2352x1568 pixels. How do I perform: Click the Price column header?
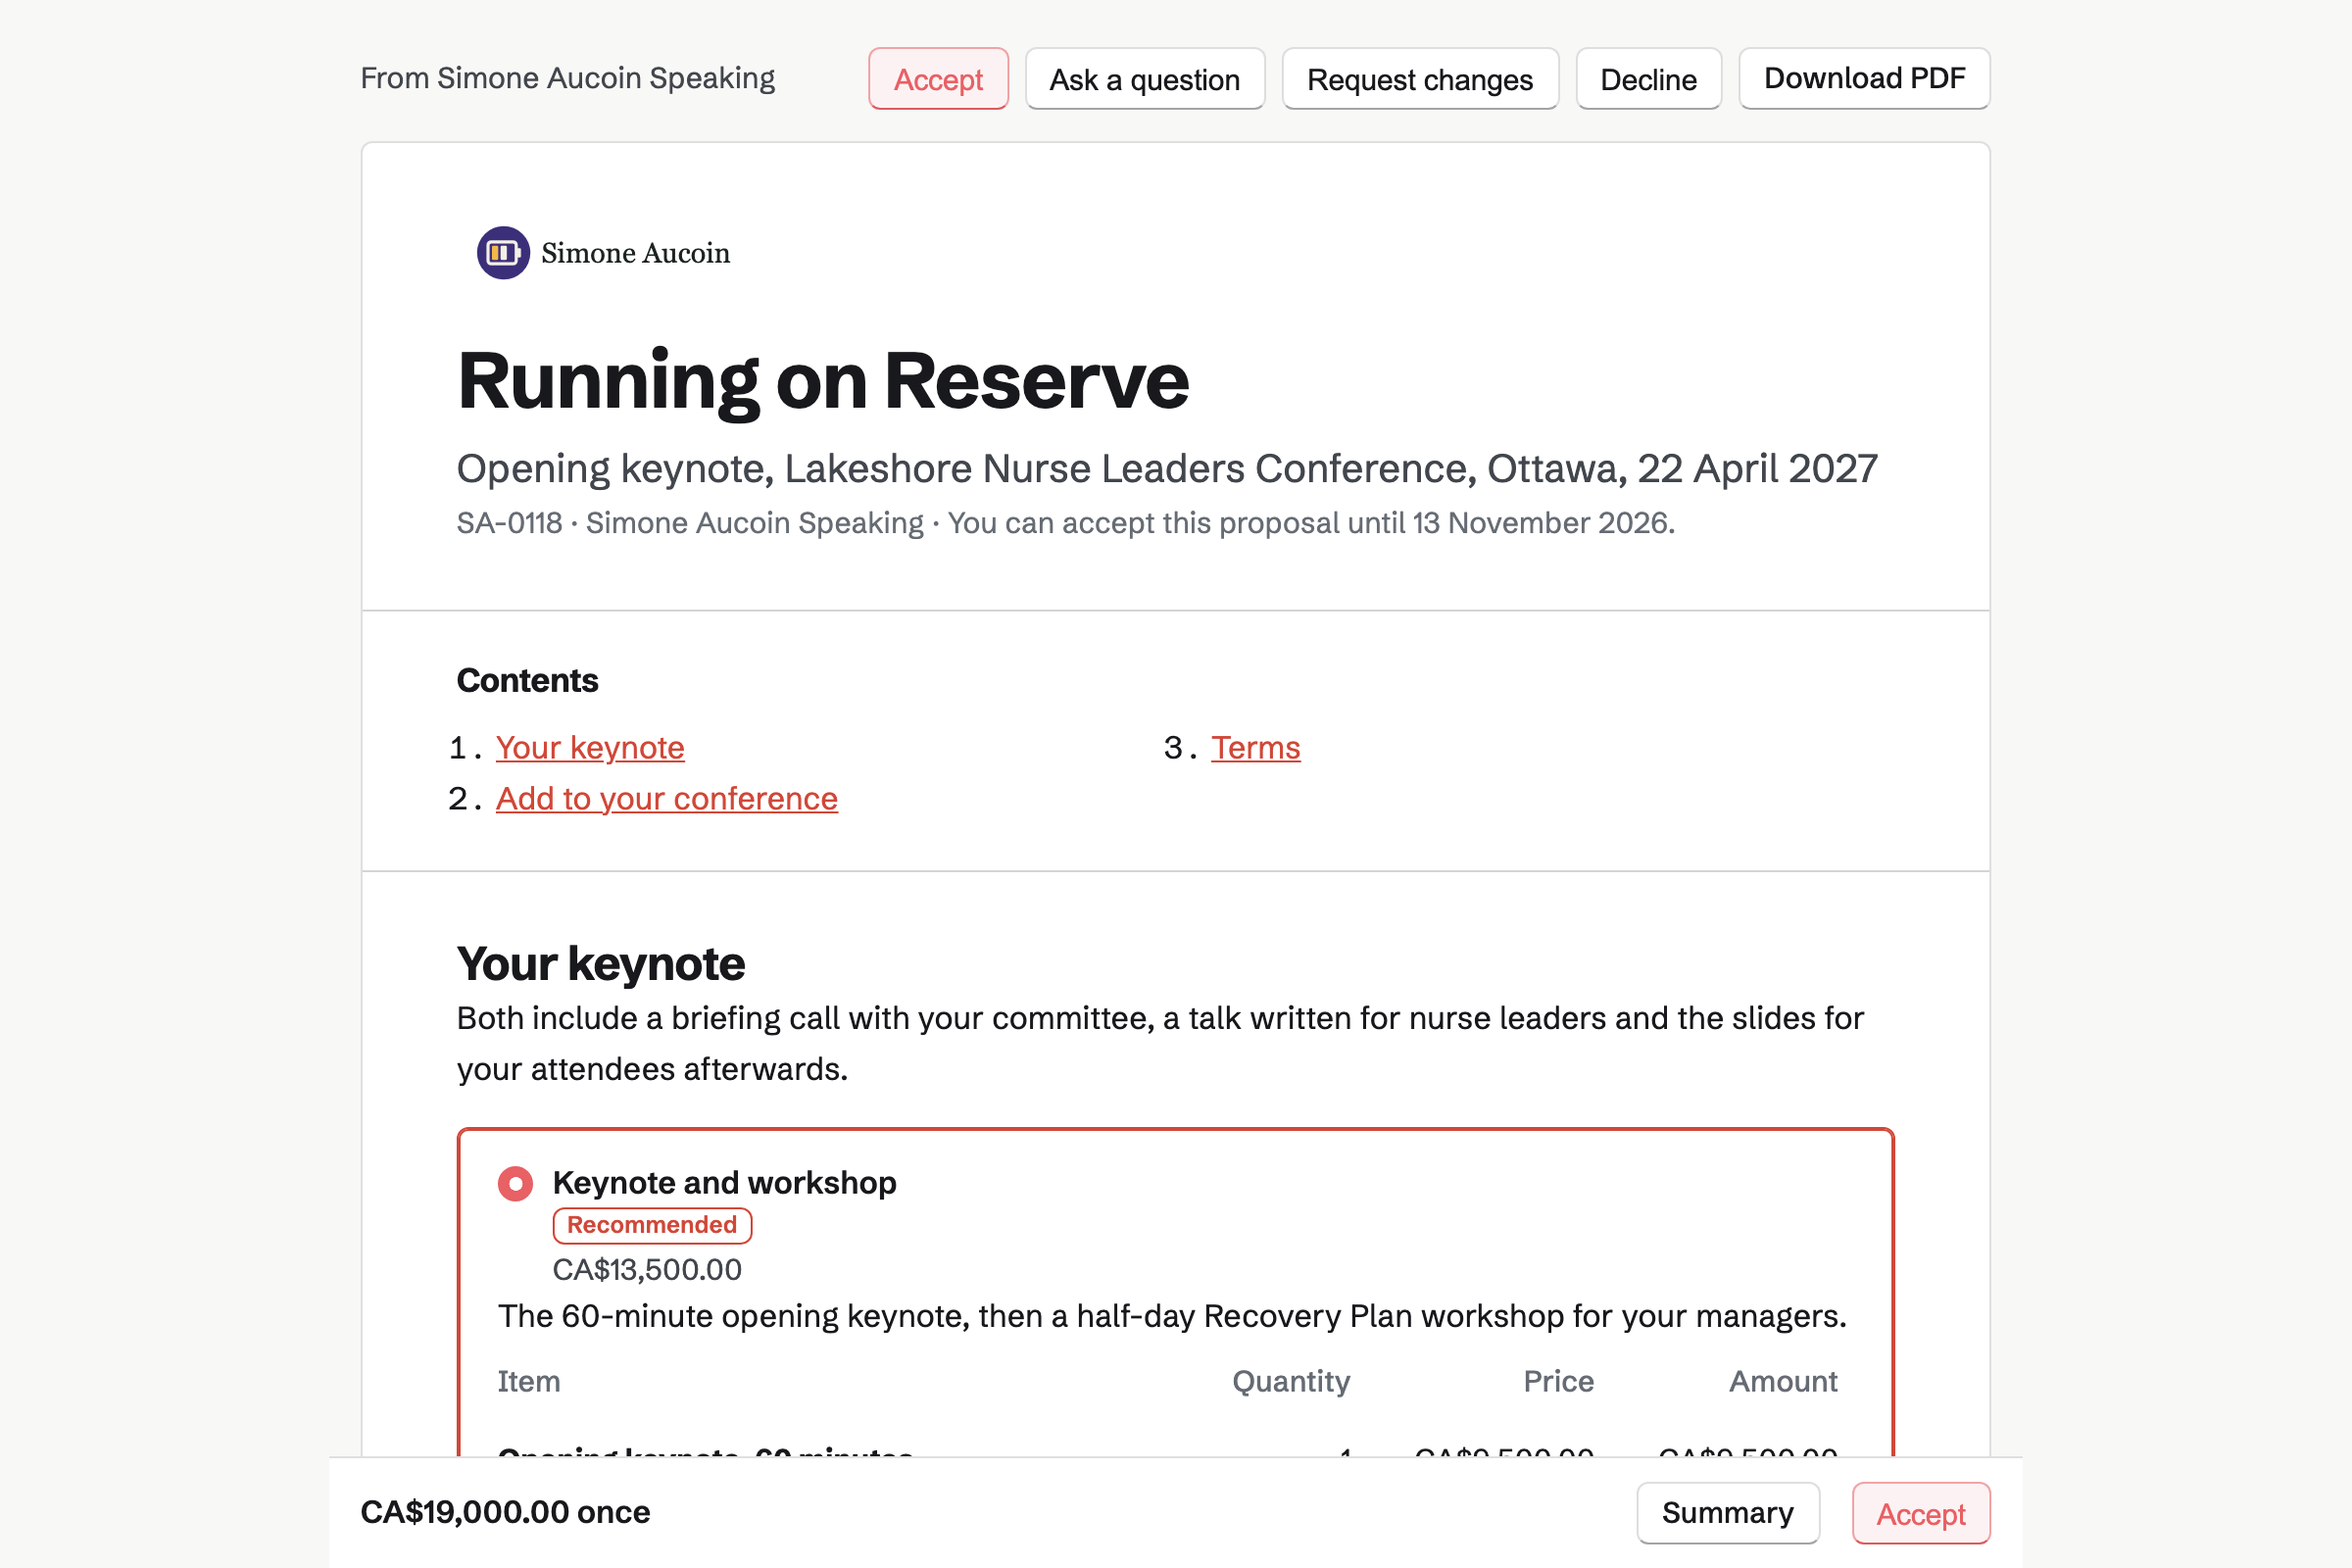(x=1558, y=1381)
